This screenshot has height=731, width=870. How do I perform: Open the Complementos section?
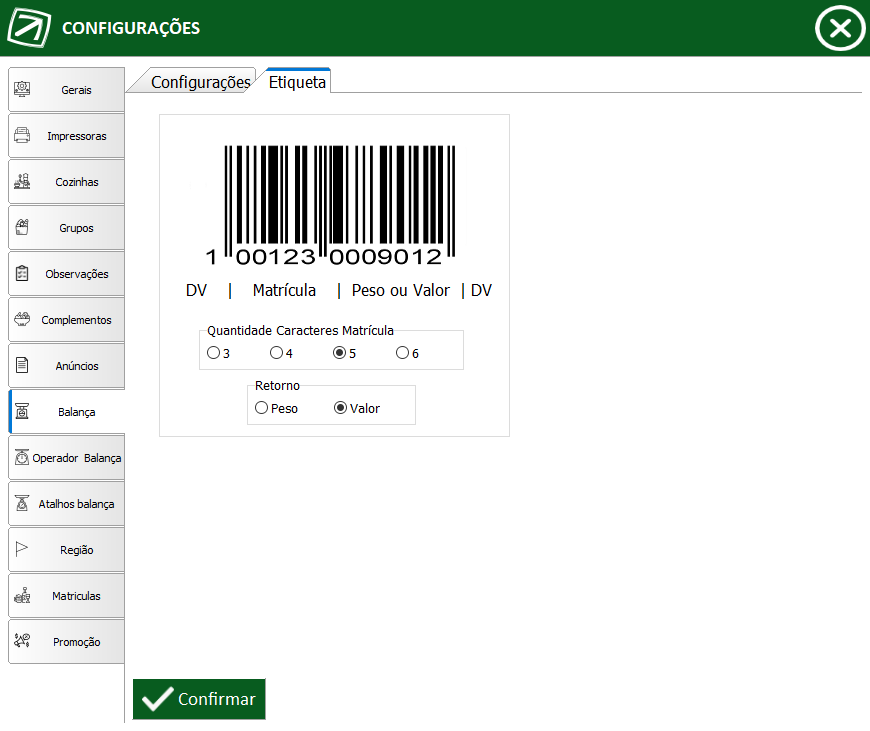(x=67, y=320)
